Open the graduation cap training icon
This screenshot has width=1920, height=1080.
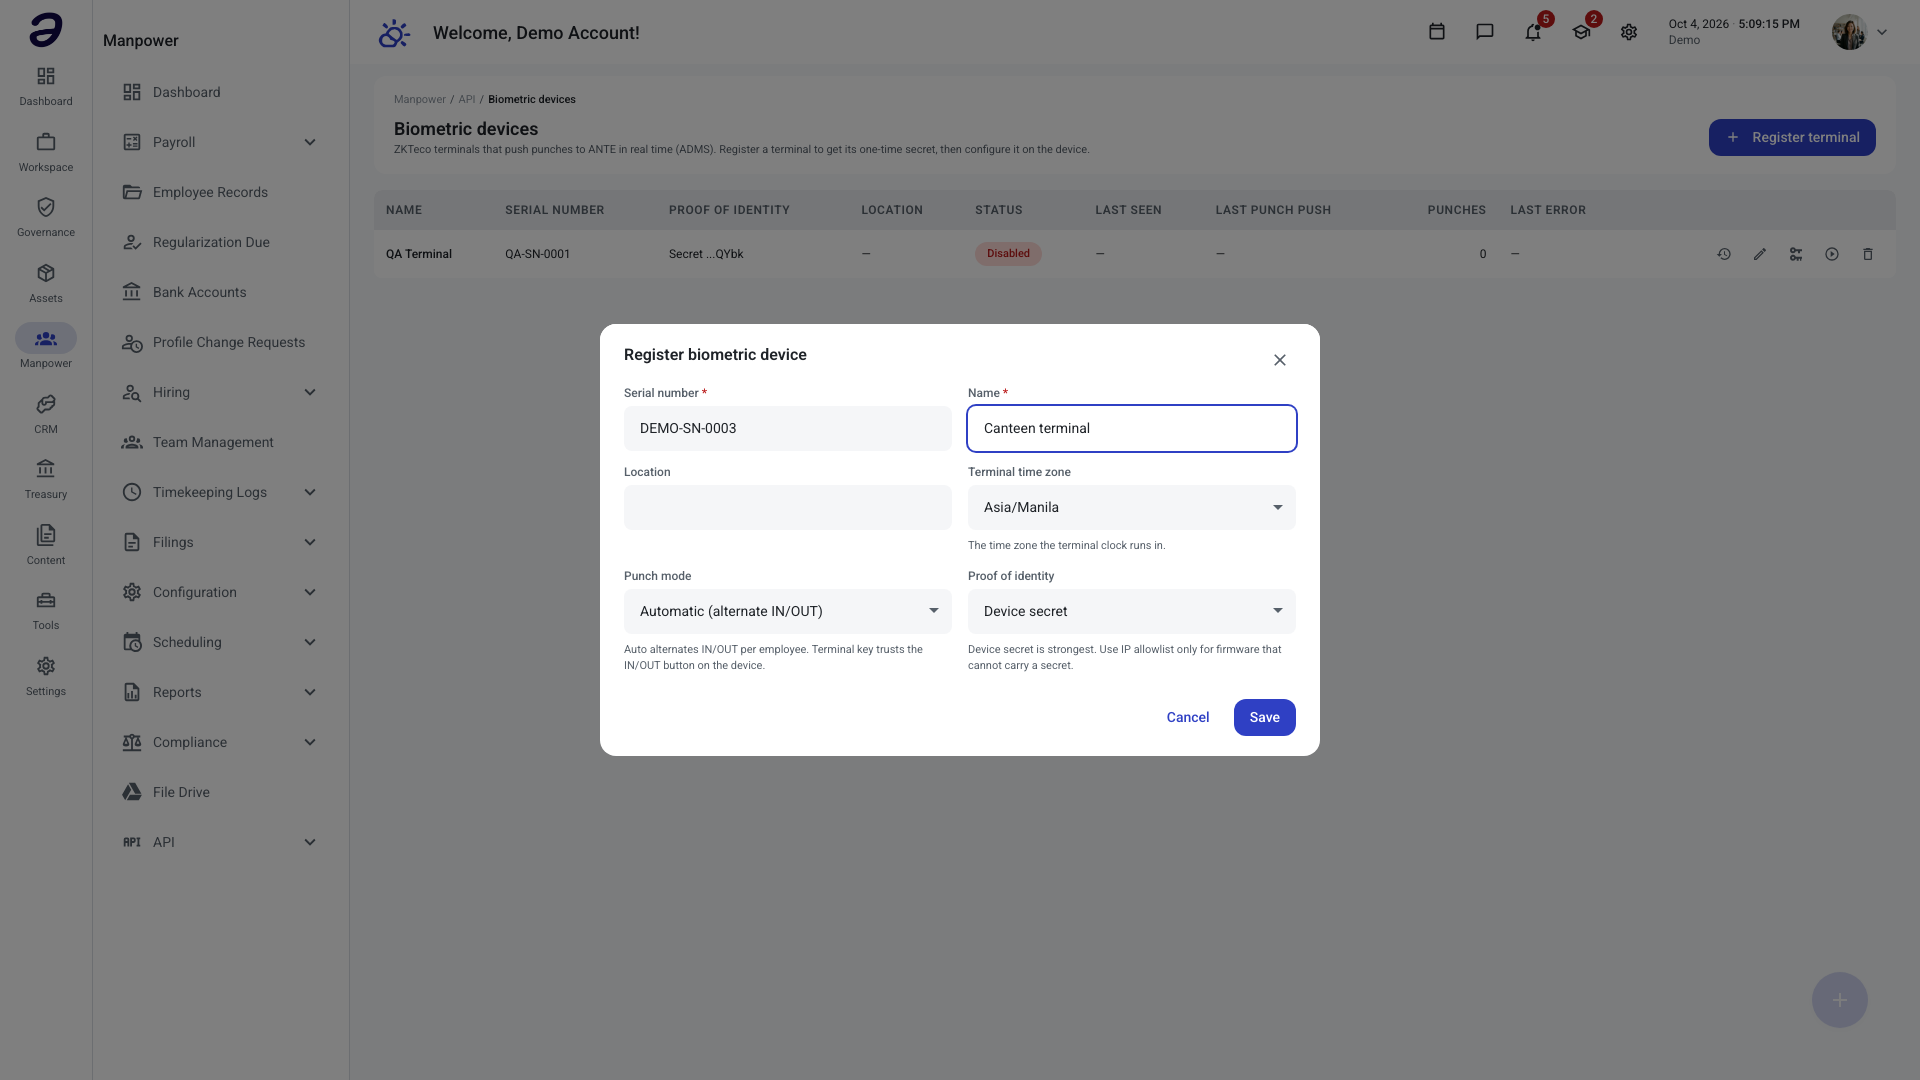click(1581, 32)
